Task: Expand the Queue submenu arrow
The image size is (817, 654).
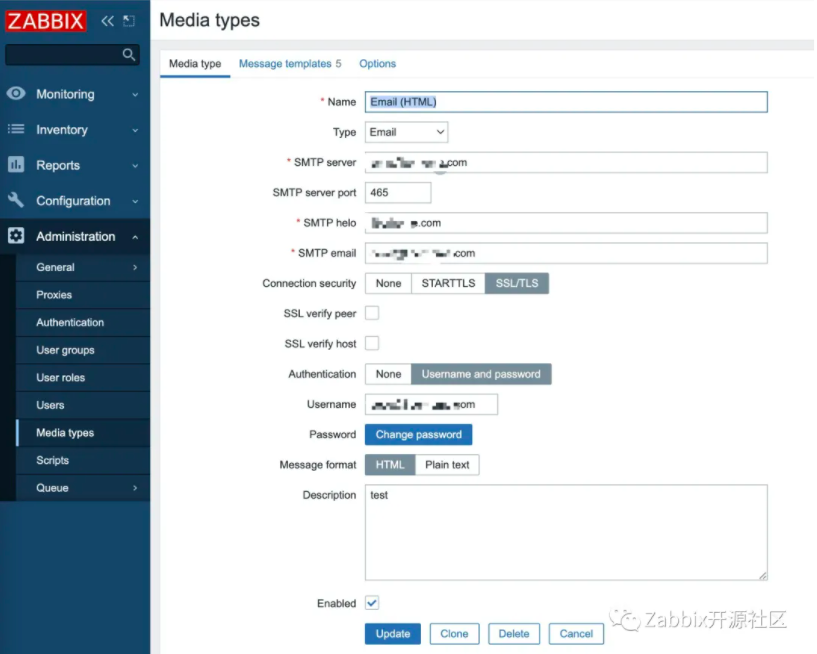Action: [x=135, y=488]
